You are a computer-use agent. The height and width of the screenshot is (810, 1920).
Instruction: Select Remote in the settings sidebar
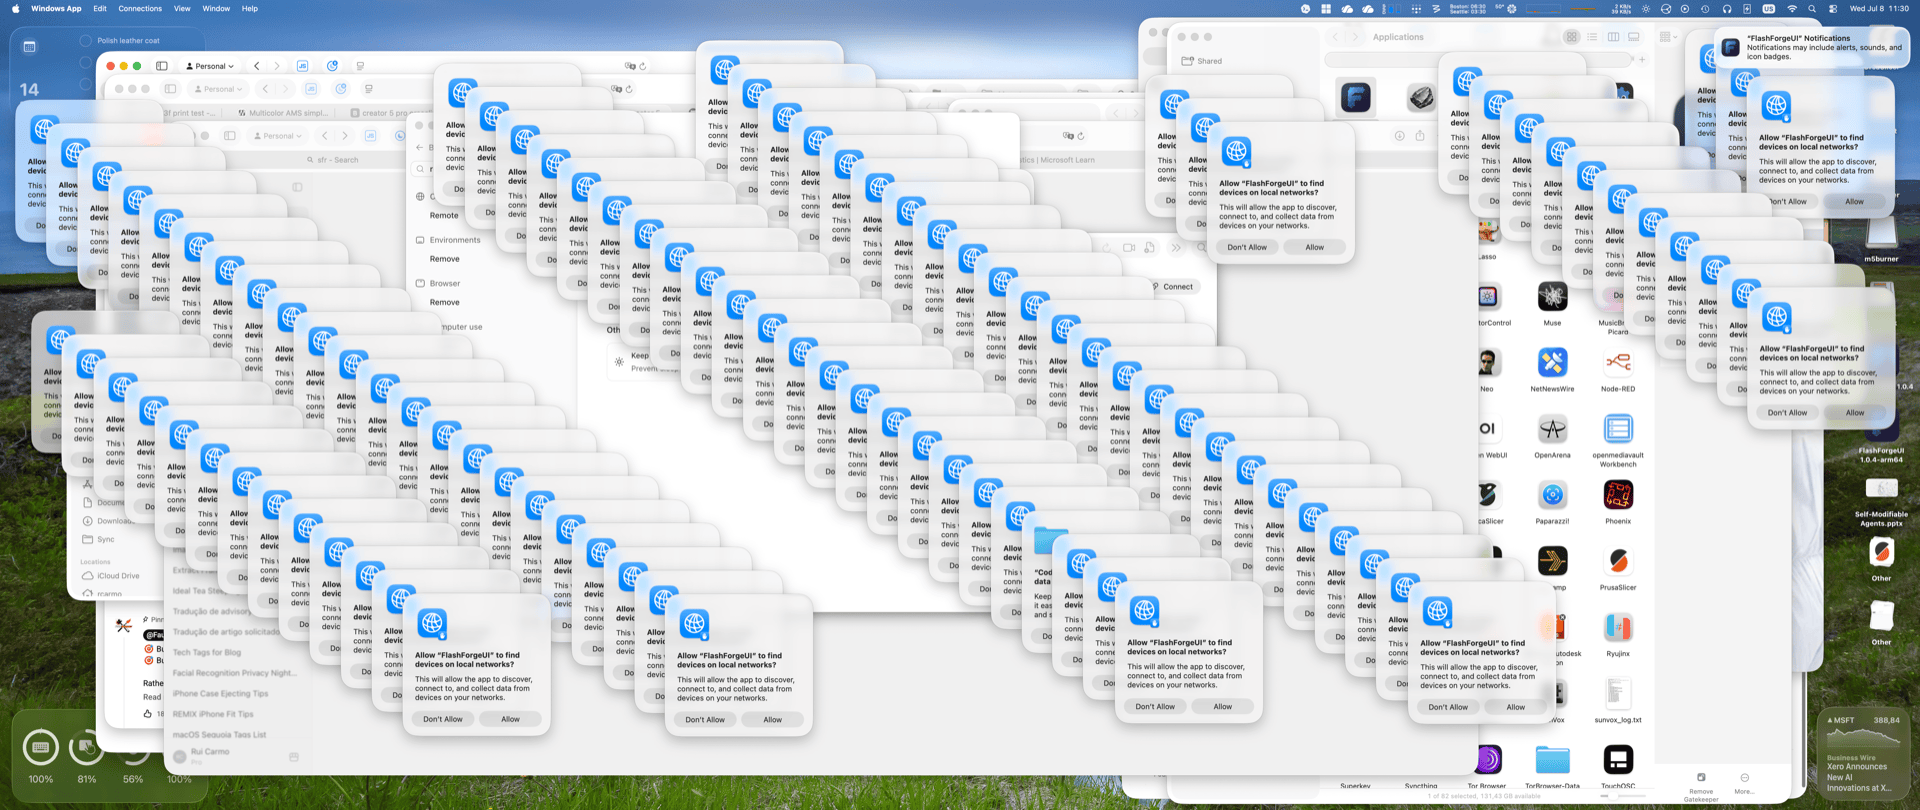point(444,215)
